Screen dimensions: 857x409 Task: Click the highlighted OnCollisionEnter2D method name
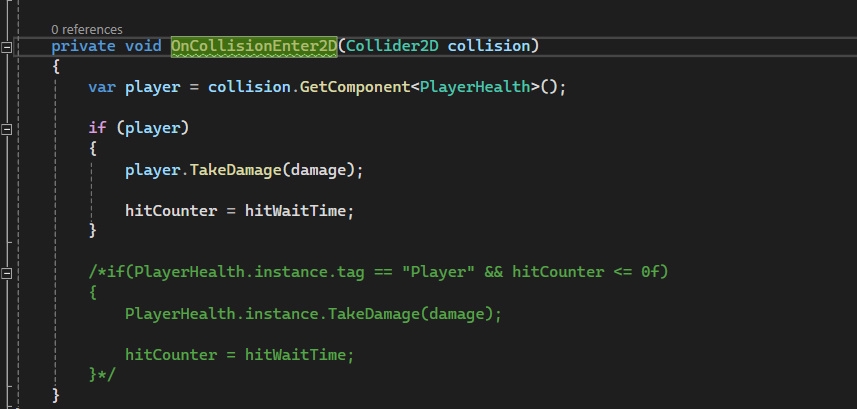point(254,46)
